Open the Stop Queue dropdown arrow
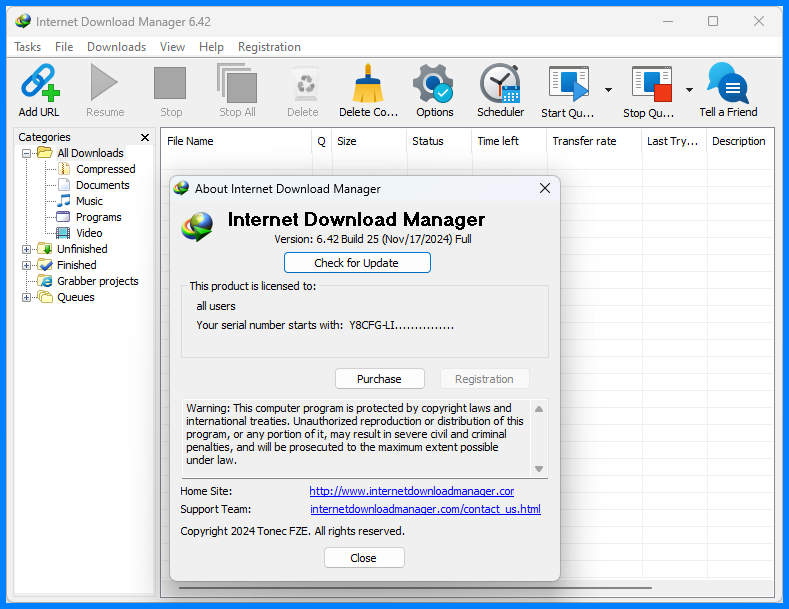789x609 pixels. [x=689, y=90]
